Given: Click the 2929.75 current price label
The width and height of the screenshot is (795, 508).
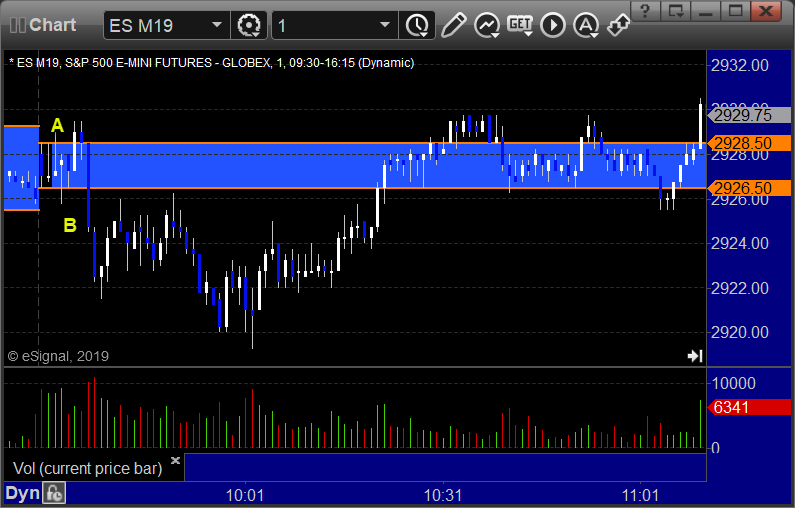Looking at the screenshot, I should (x=749, y=115).
